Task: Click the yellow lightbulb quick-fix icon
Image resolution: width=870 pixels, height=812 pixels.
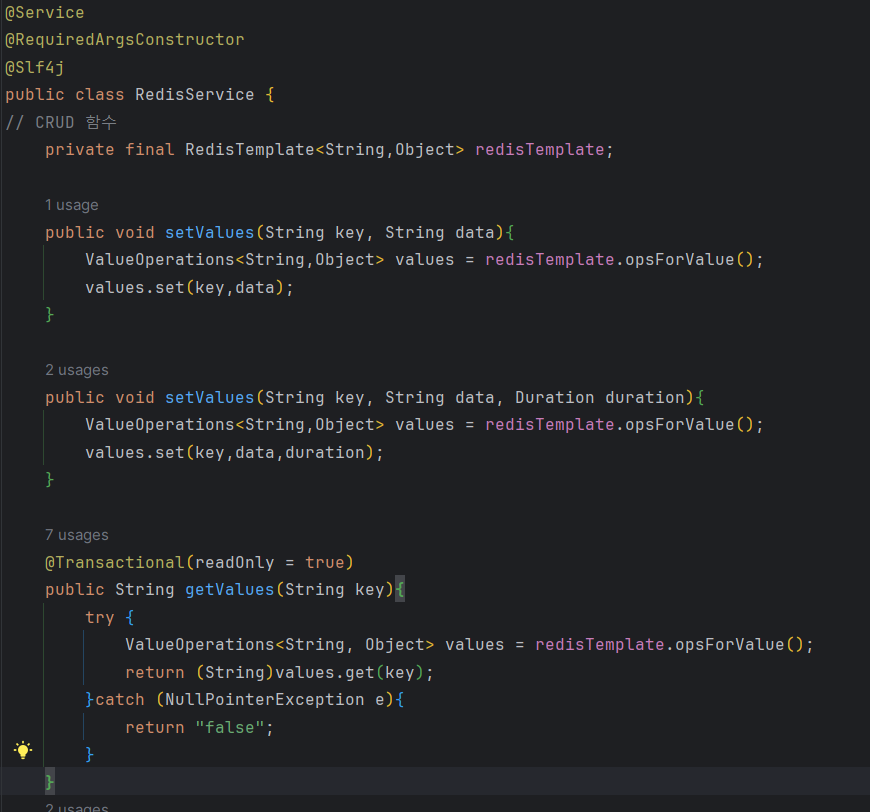Action: (x=23, y=750)
